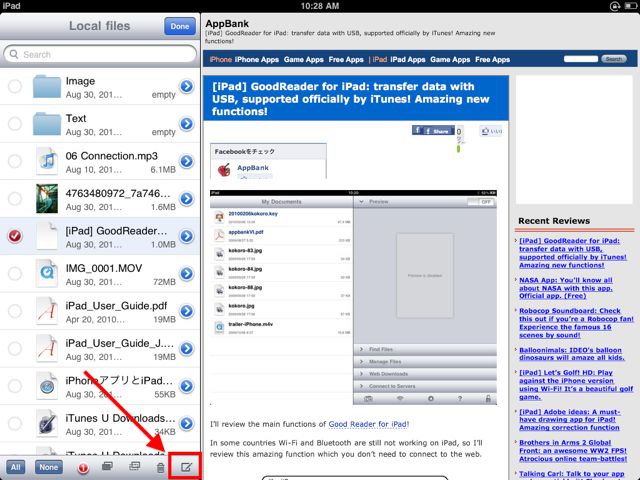
Task: Click the QuickTime icon of IMG_0001.MOV
Action: click(x=47, y=273)
